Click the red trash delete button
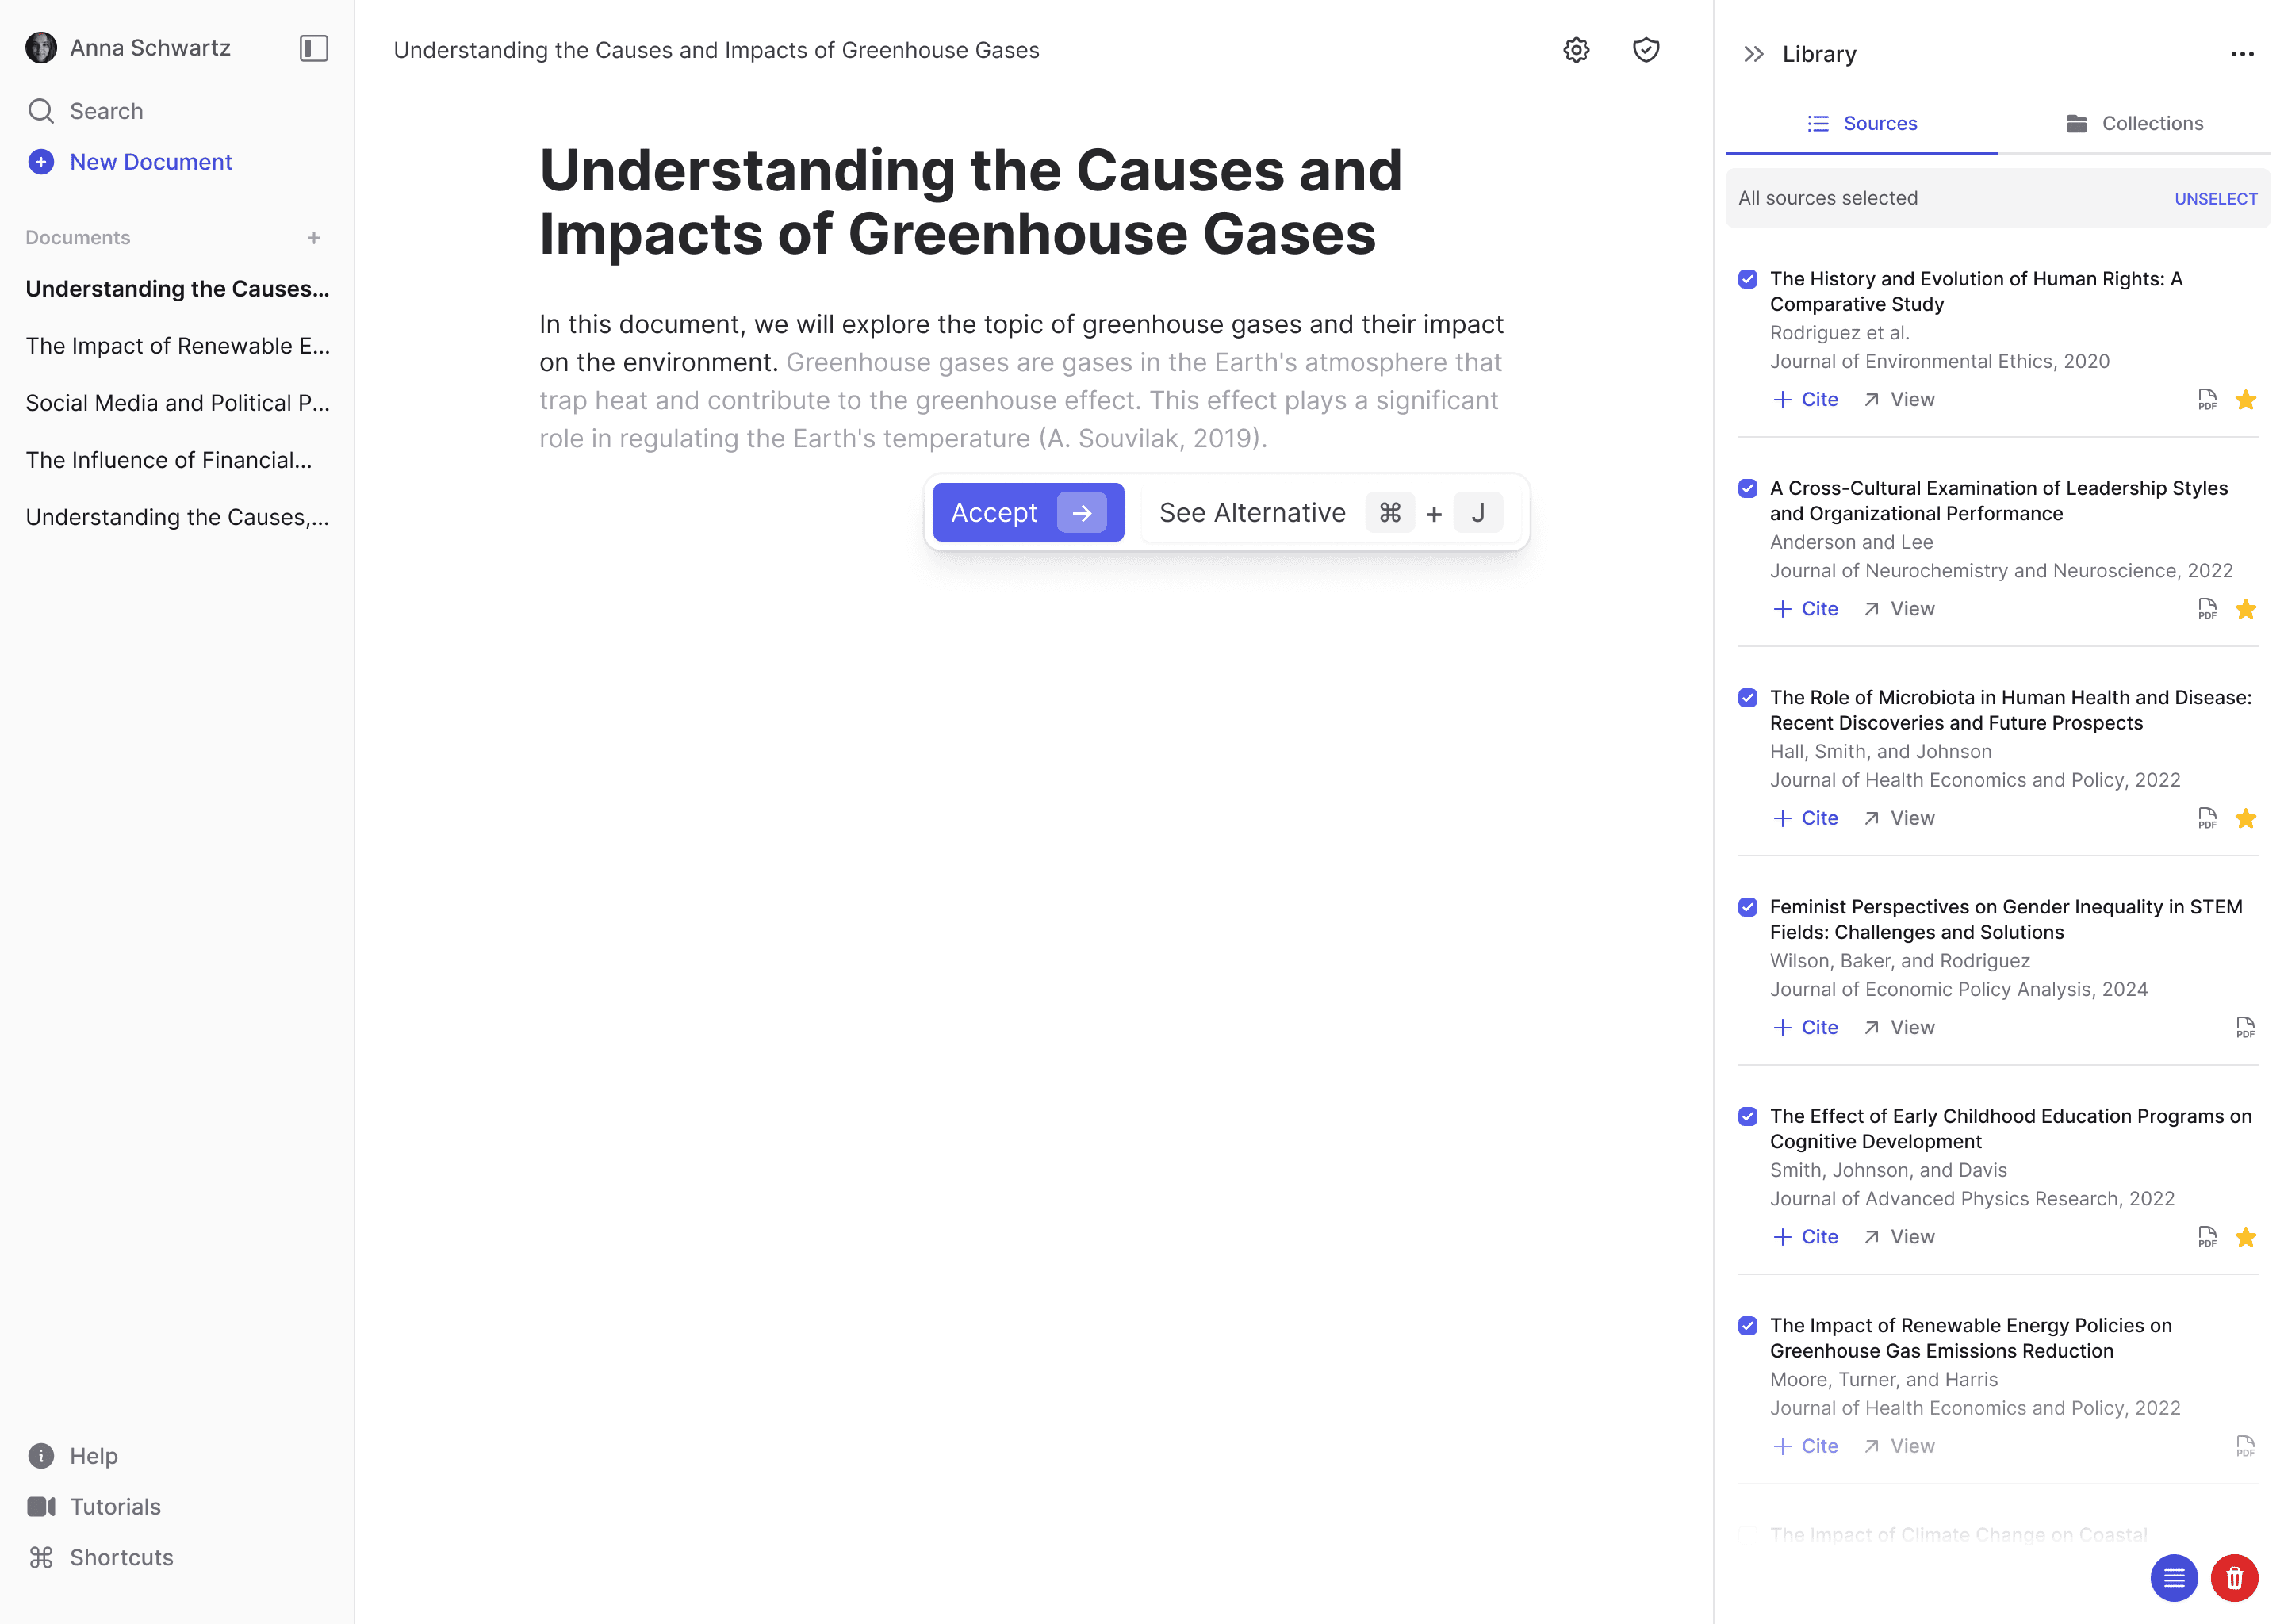 coord(2233,1578)
